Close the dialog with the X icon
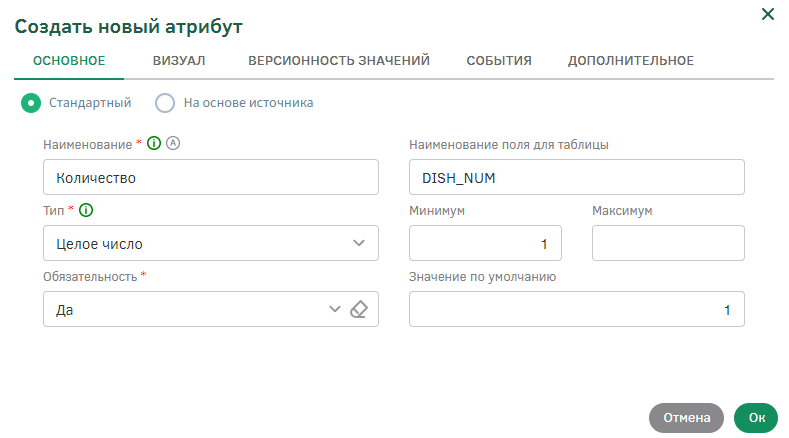 [768, 14]
